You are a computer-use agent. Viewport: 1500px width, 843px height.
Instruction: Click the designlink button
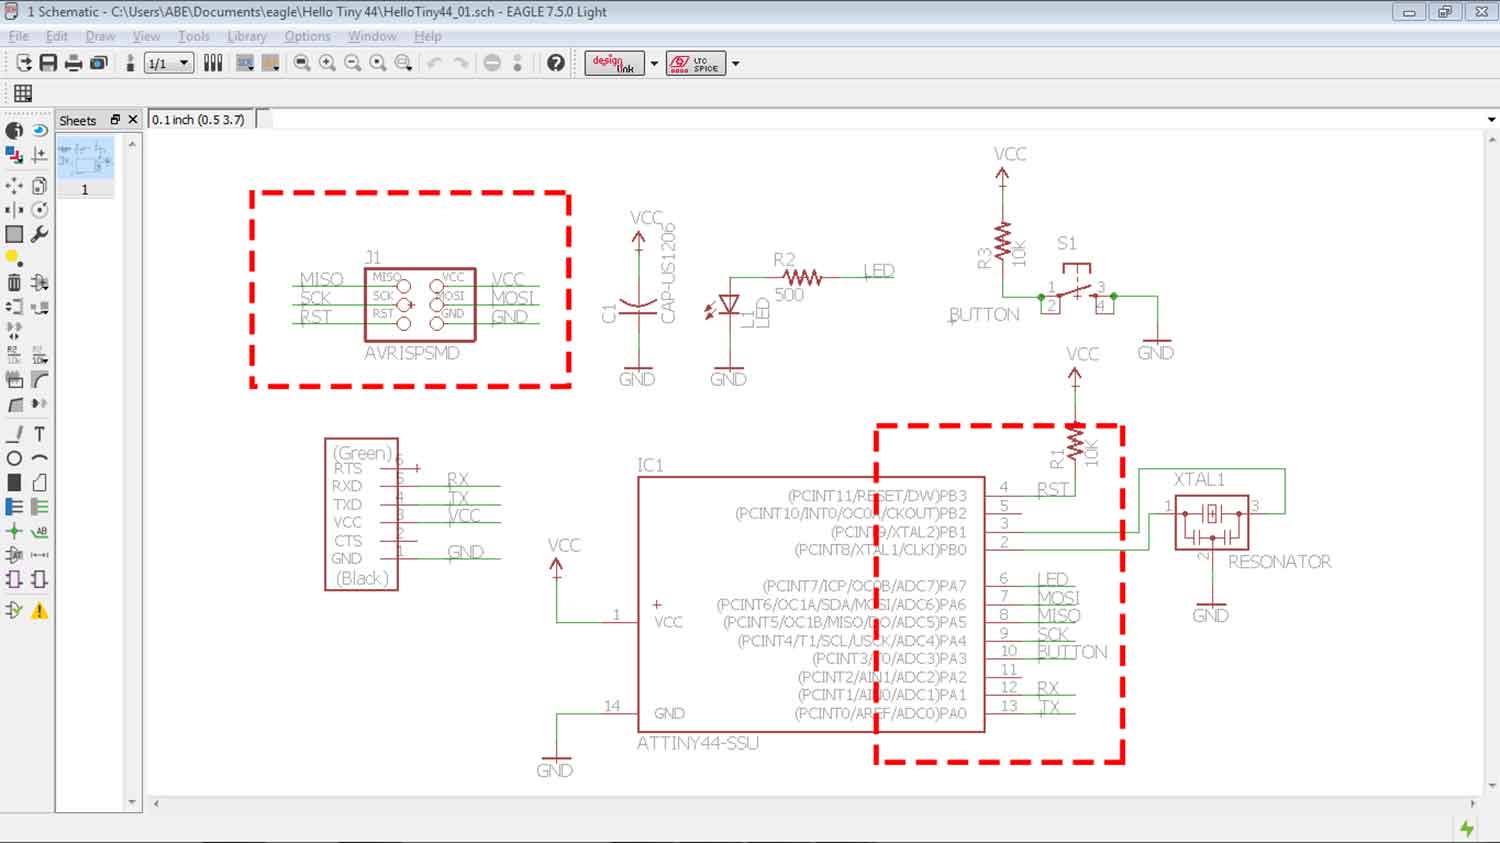(614, 63)
